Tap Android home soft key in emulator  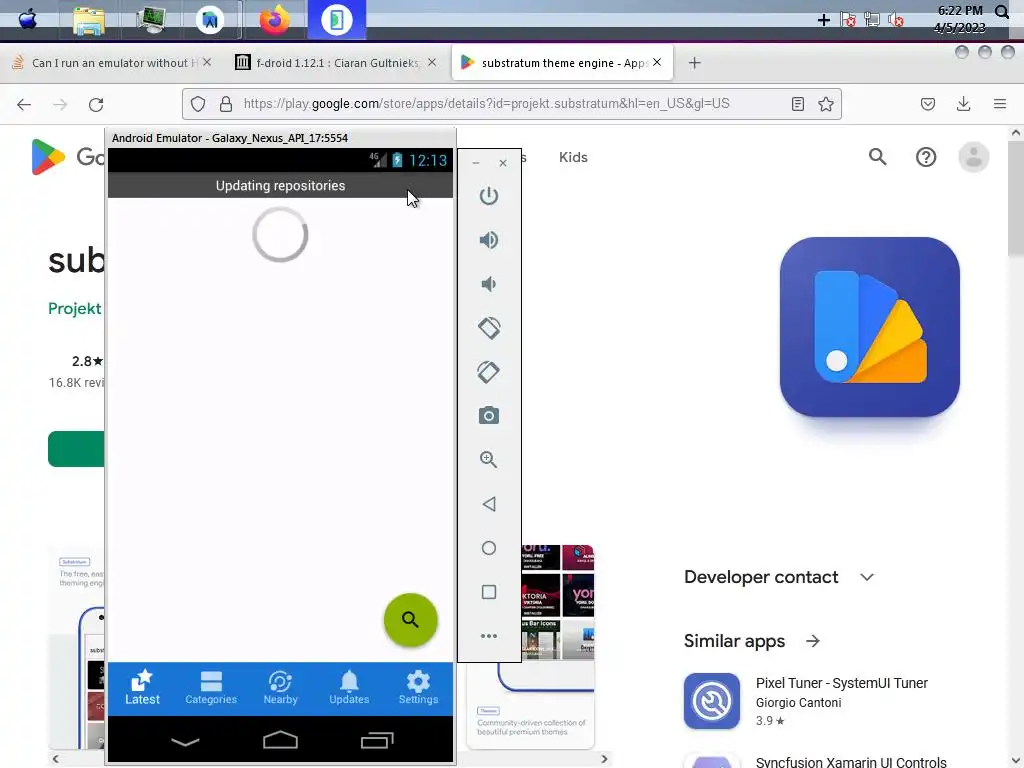(x=280, y=740)
